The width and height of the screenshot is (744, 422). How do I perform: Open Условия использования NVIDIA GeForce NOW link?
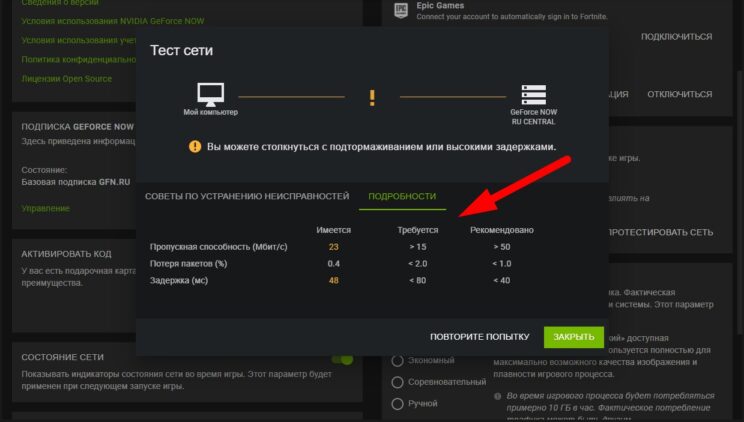point(92,23)
